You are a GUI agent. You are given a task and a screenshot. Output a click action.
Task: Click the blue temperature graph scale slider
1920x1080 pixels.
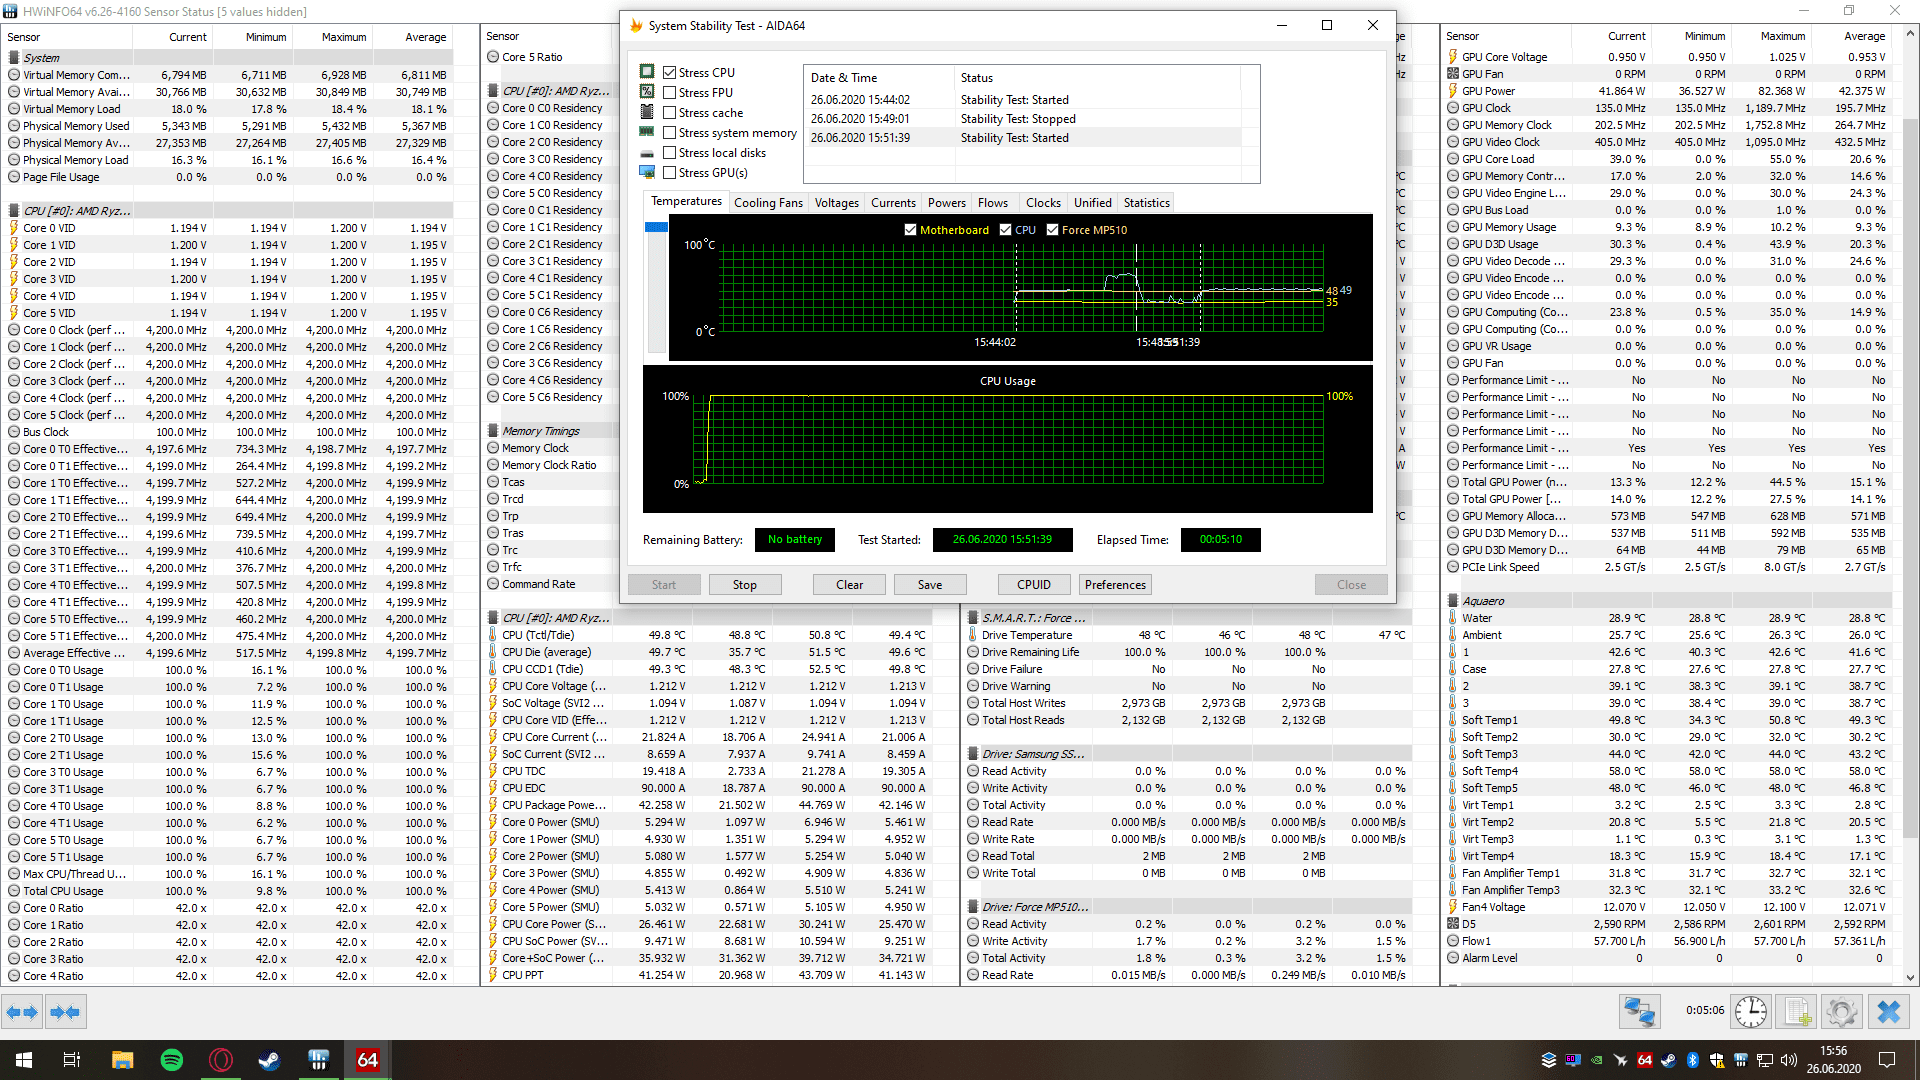(656, 228)
